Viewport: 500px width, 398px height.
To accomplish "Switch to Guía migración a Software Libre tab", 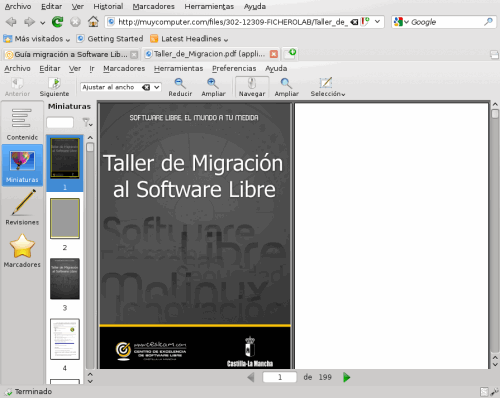I will click(70, 54).
